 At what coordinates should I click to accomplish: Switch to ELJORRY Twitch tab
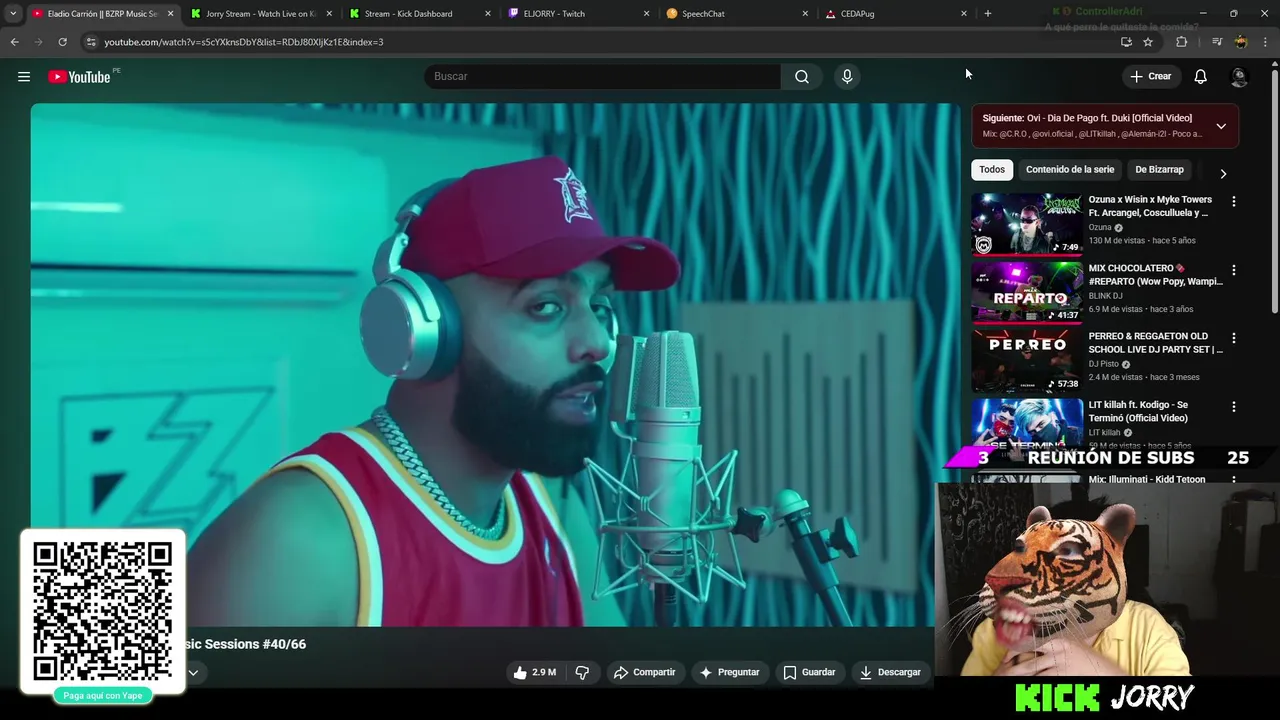579,14
